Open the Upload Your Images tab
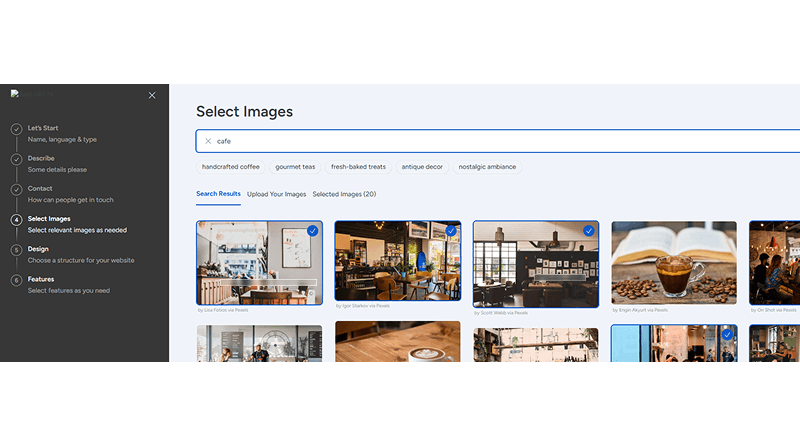Viewport: 800px width, 445px height. 277,194
